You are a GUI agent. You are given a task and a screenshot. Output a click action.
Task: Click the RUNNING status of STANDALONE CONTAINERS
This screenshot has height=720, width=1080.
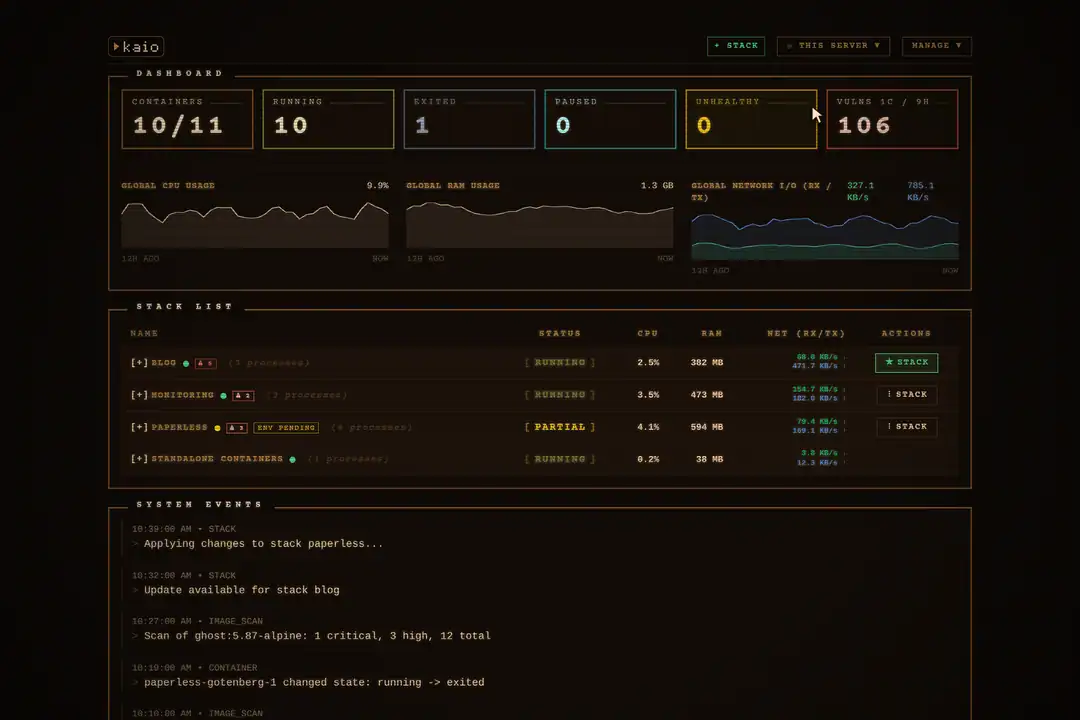point(560,459)
